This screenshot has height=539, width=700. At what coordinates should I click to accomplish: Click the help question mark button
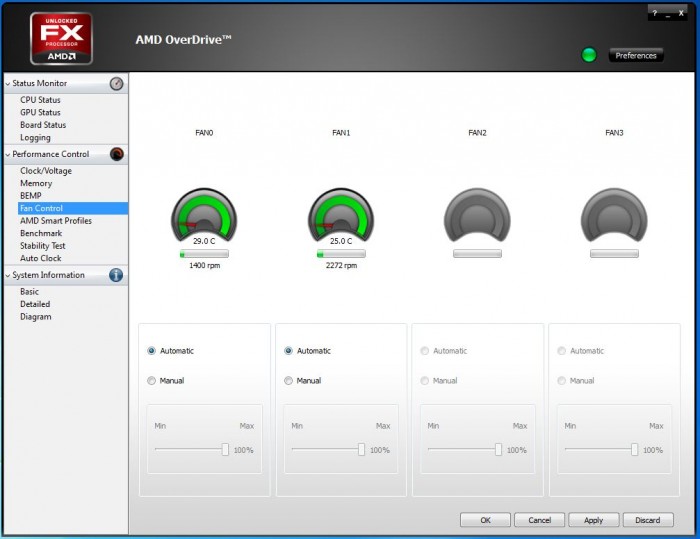pos(655,13)
